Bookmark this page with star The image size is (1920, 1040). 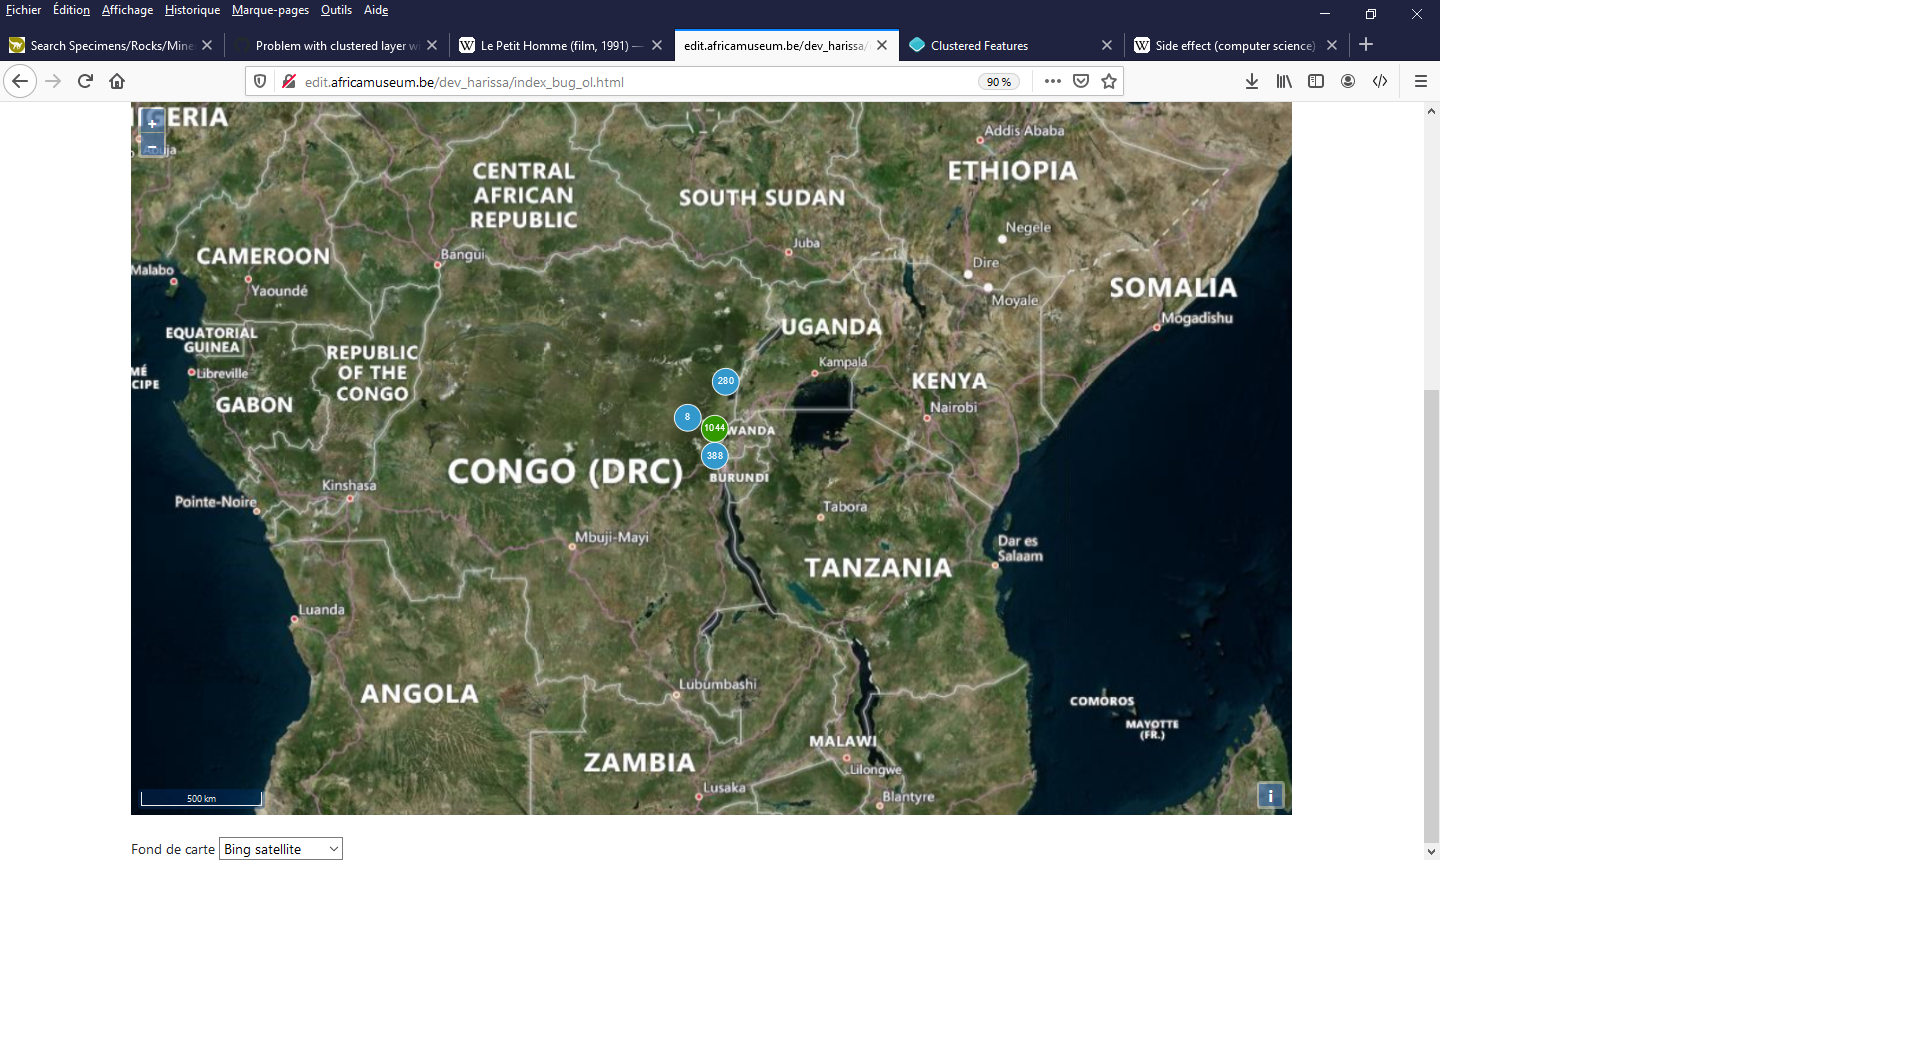click(x=1109, y=81)
